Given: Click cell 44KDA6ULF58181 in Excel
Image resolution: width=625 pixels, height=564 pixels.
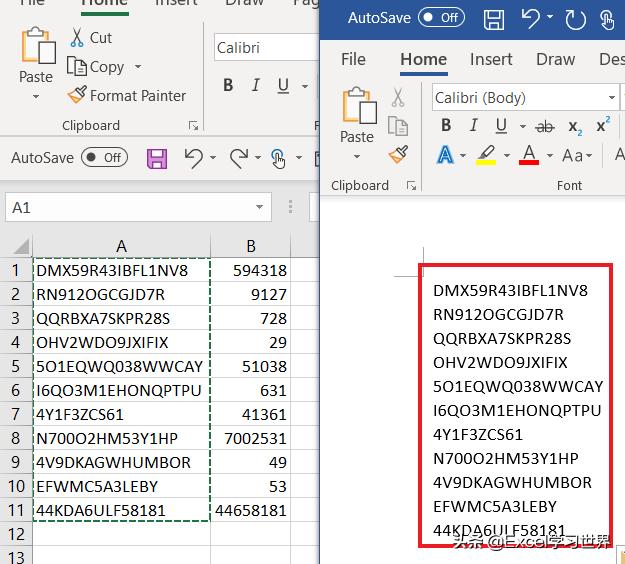Looking at the screenshot, I should [122, 510].
